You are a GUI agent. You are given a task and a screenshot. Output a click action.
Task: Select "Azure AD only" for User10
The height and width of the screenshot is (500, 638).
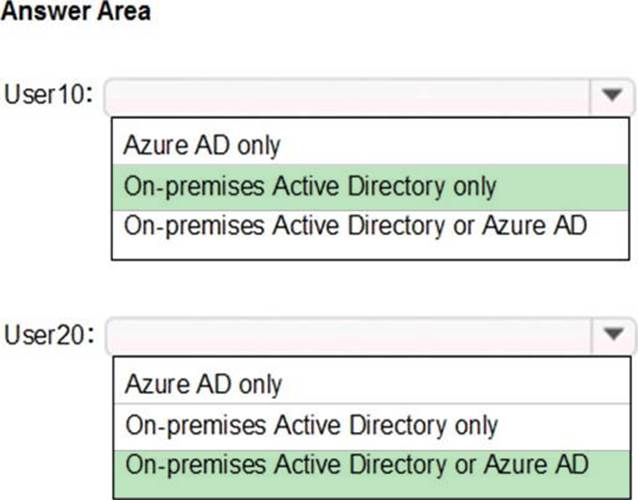pos(202,145)
